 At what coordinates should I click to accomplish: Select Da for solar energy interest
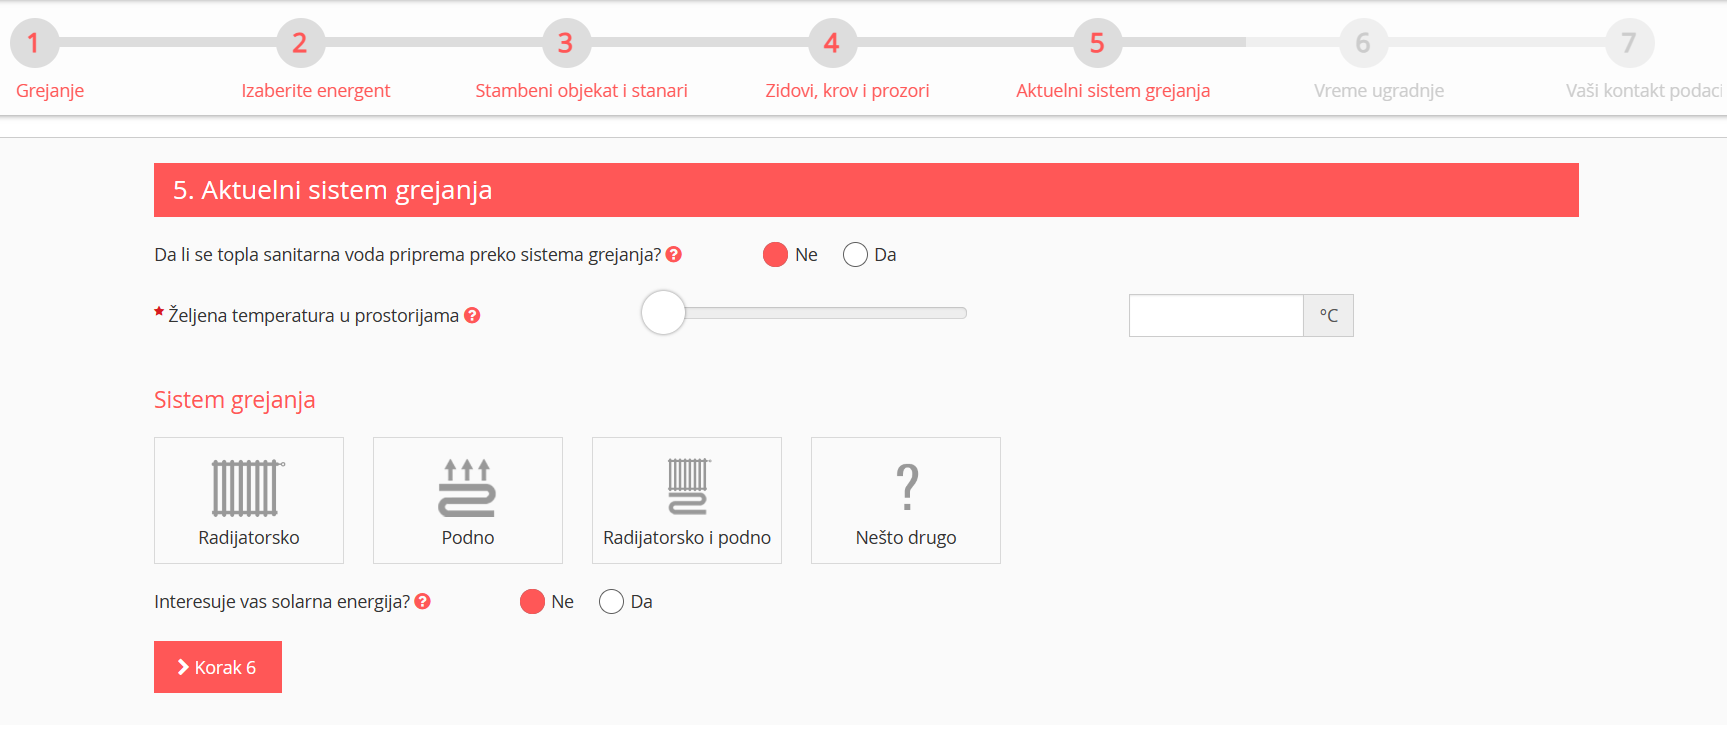611,602
